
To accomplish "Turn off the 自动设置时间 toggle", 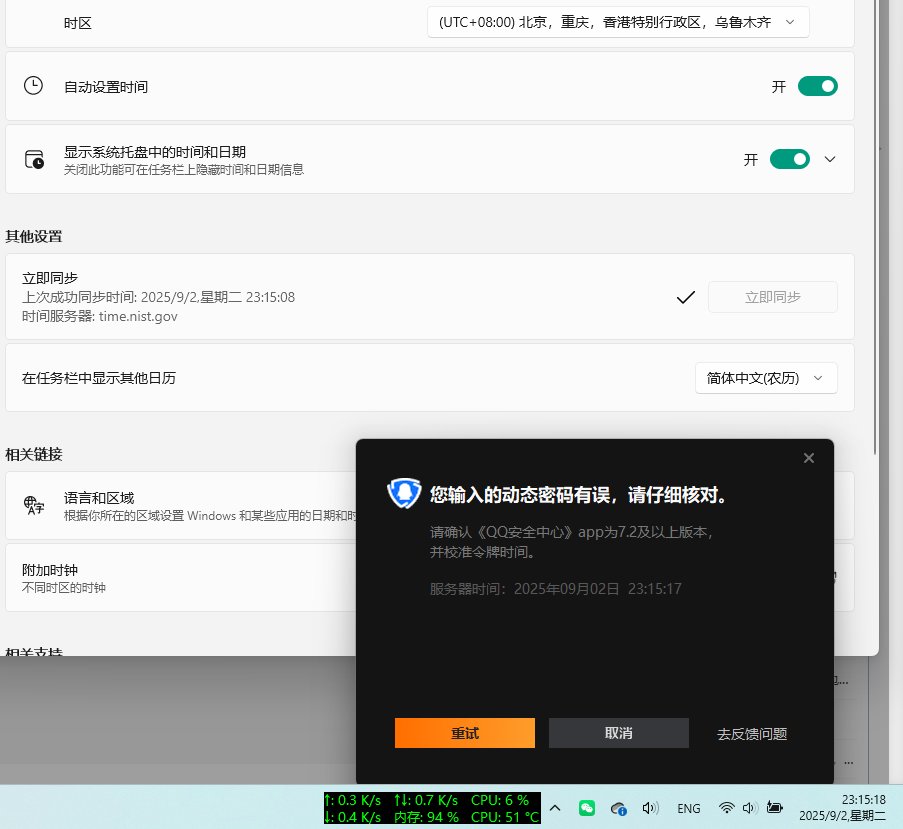I will click(817, 87).
